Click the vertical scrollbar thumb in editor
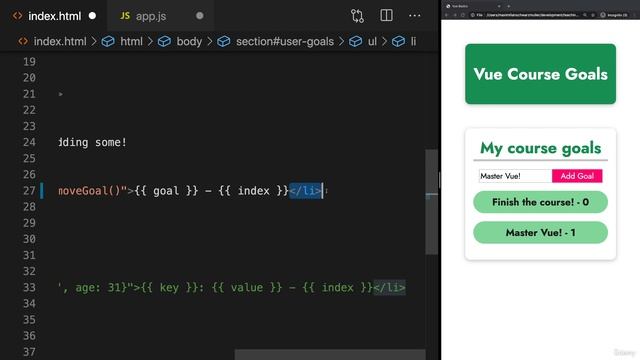 coord(431,202)
